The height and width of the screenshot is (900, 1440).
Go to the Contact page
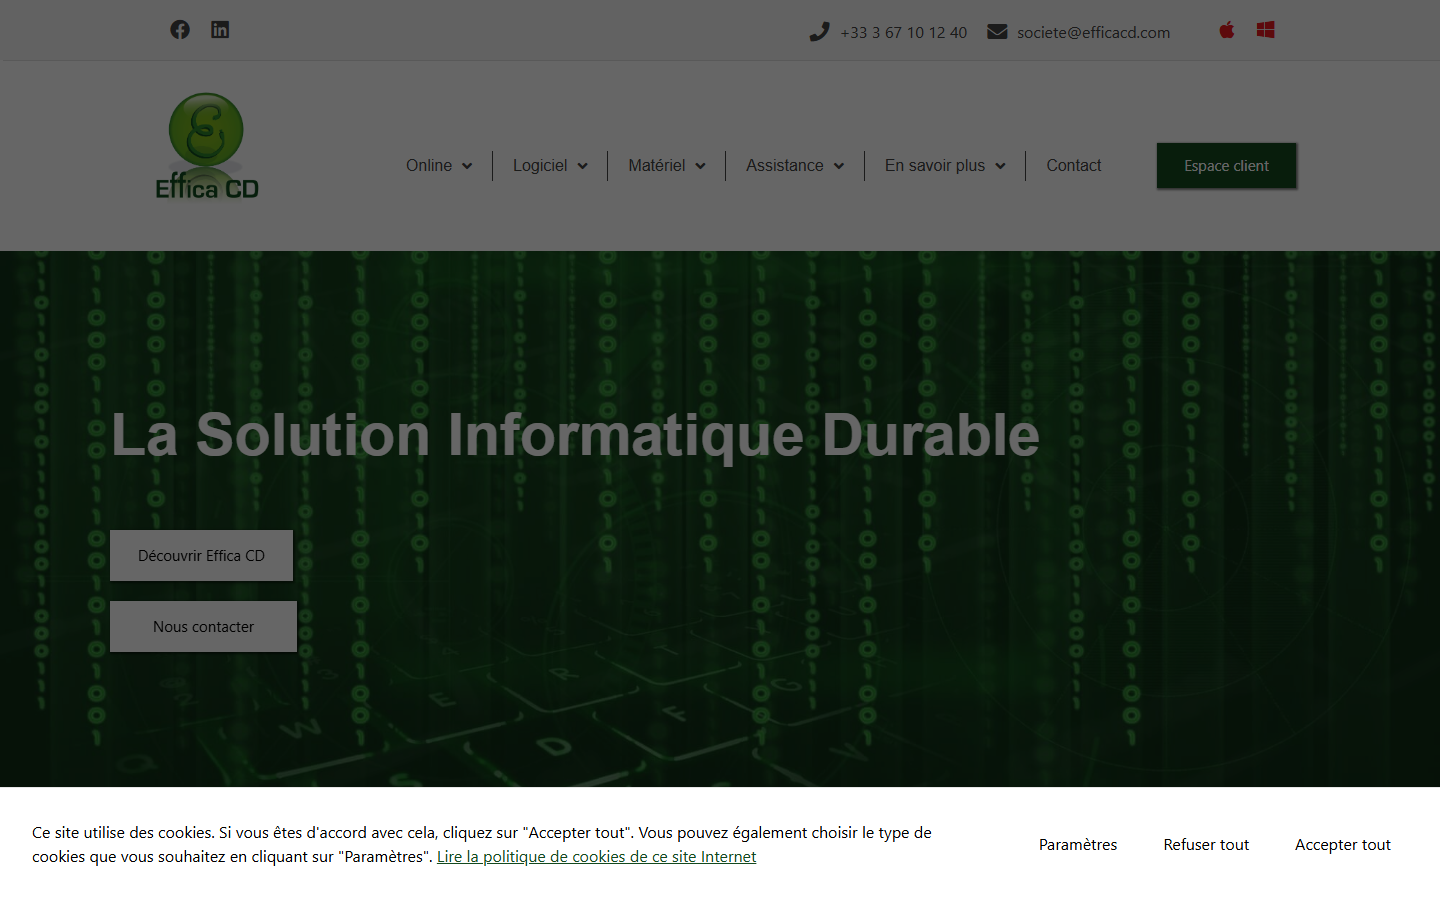click(x=1073, y=166)
